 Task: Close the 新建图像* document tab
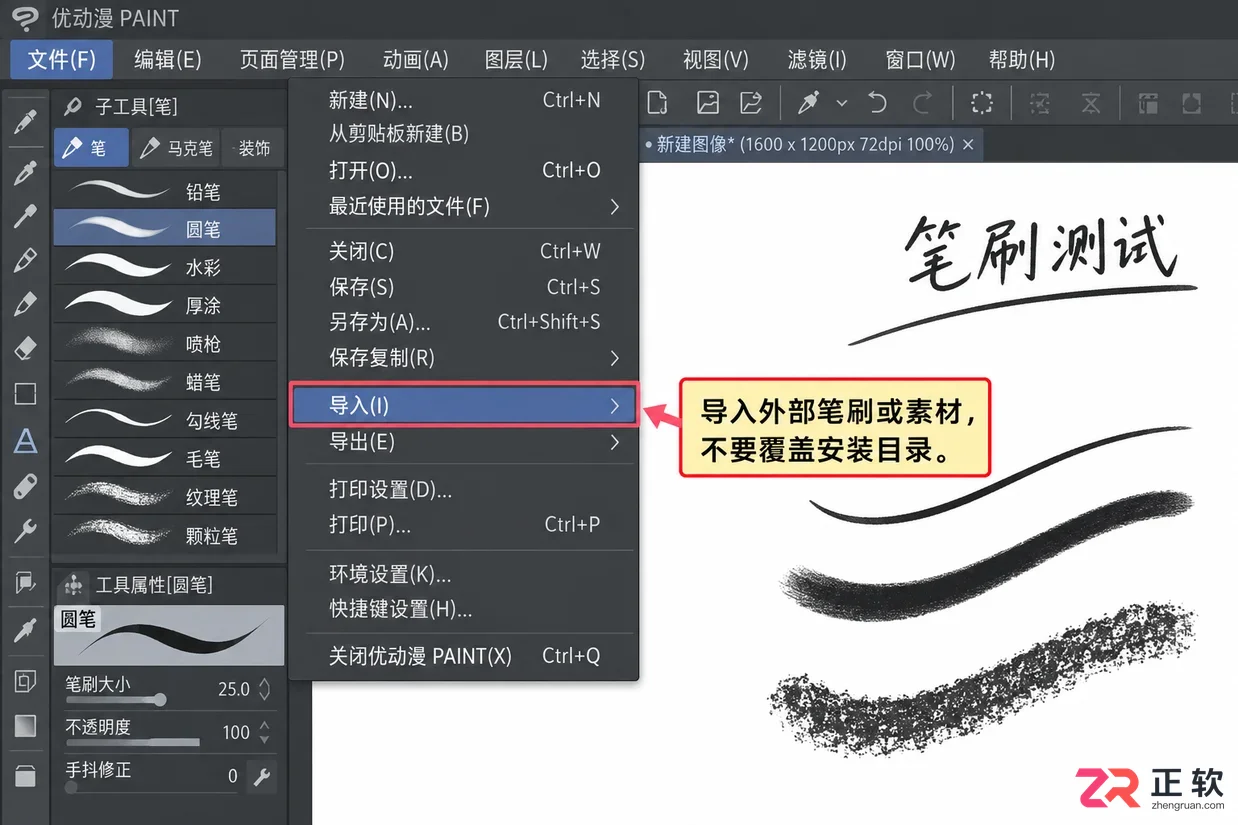click(x=967, y=145)
